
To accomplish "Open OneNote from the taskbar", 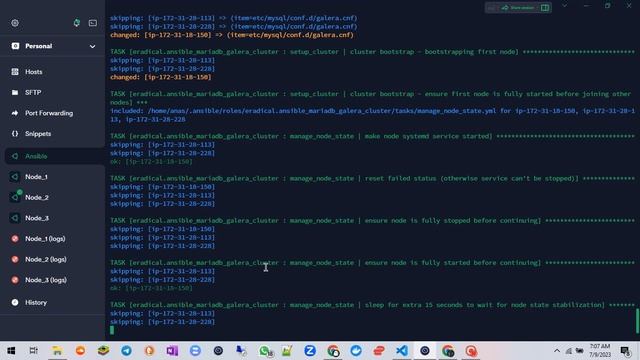I will pyautogui.click(x=172, y=351).
